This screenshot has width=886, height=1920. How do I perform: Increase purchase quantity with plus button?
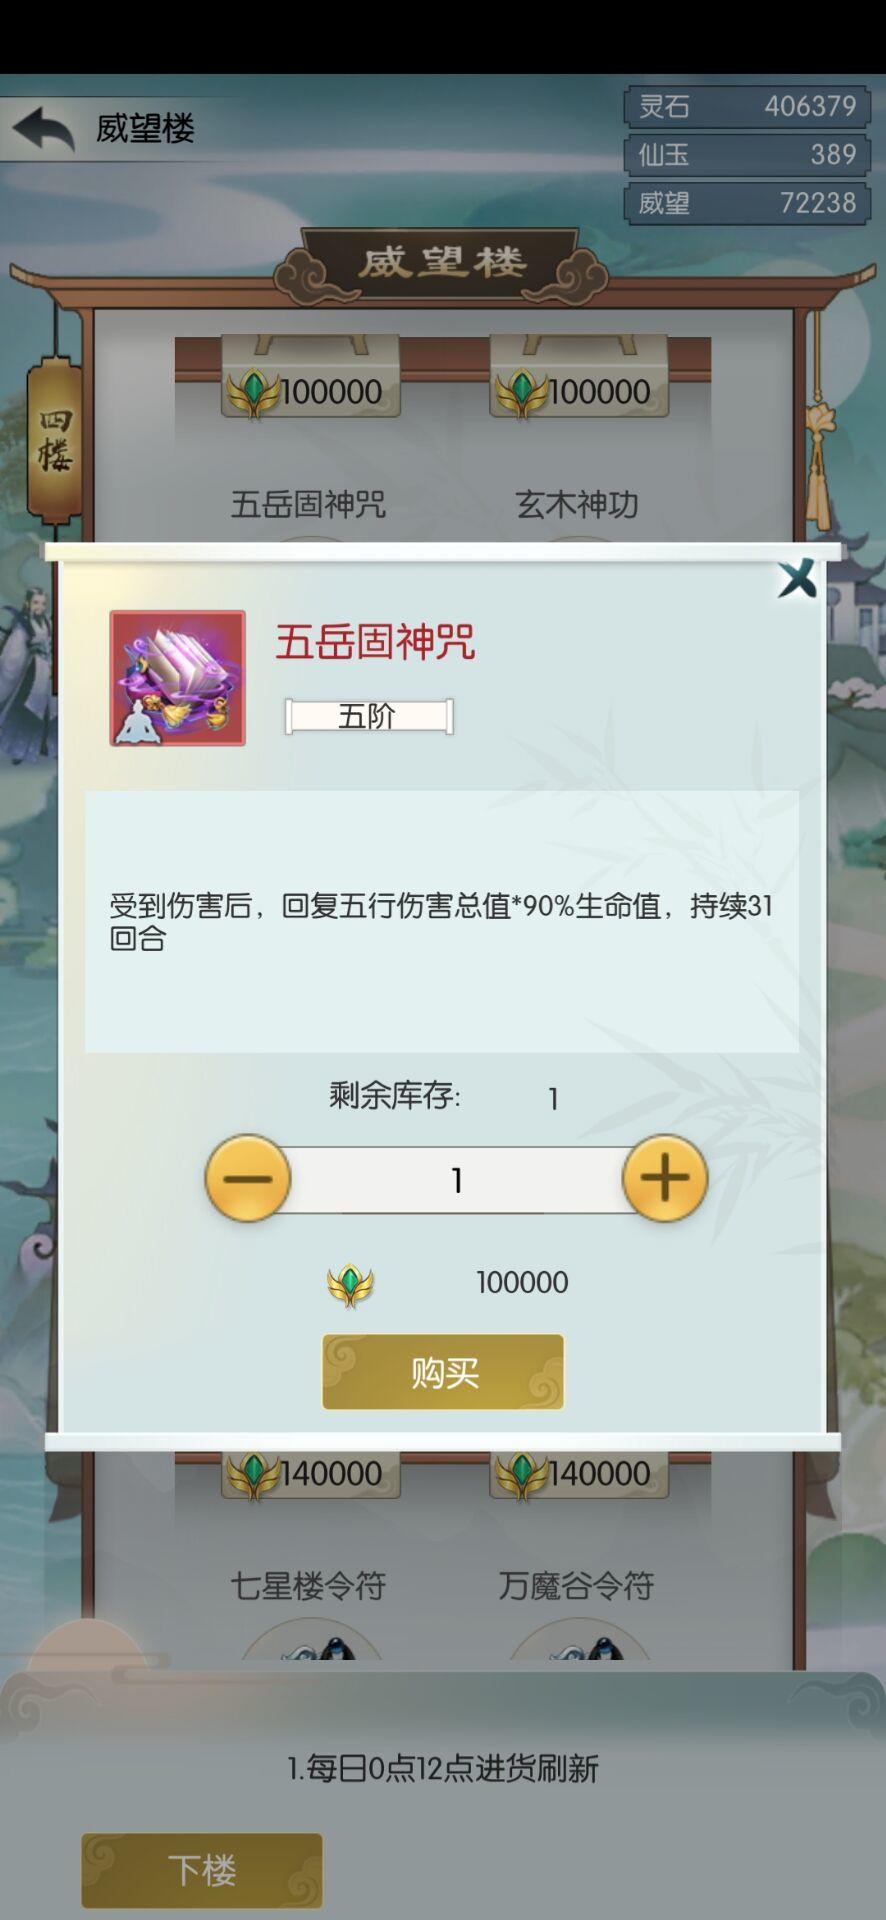point(665,1178)
